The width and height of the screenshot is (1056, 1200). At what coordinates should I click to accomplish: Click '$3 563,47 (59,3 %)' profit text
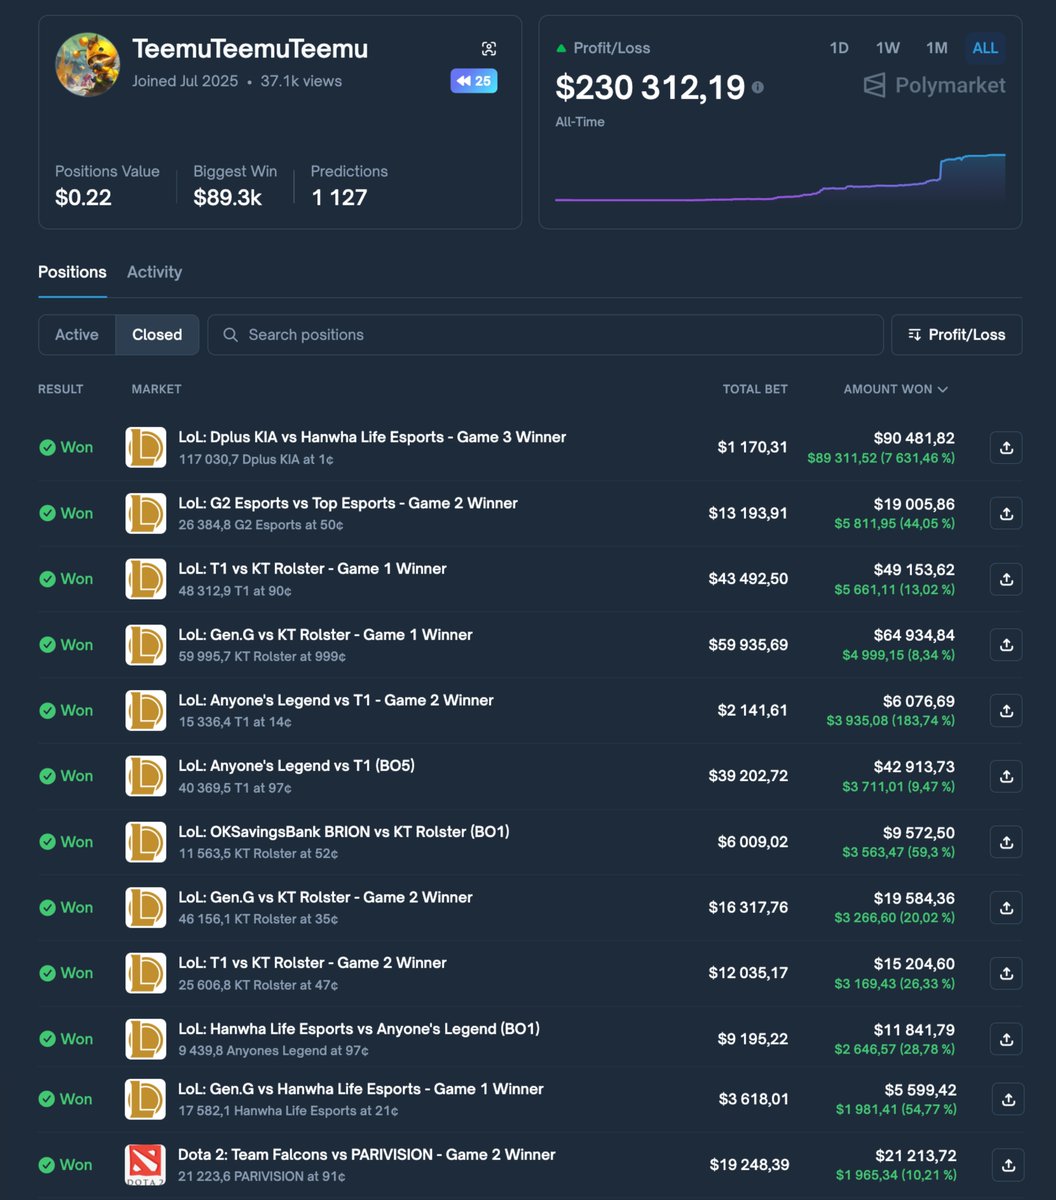coord(898,853)
